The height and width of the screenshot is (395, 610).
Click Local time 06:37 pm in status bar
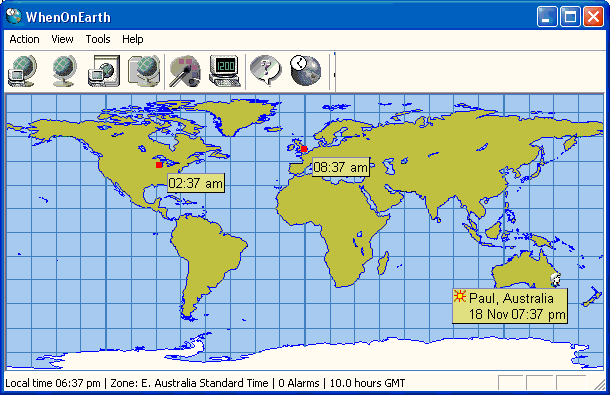(x=53, y=383)
